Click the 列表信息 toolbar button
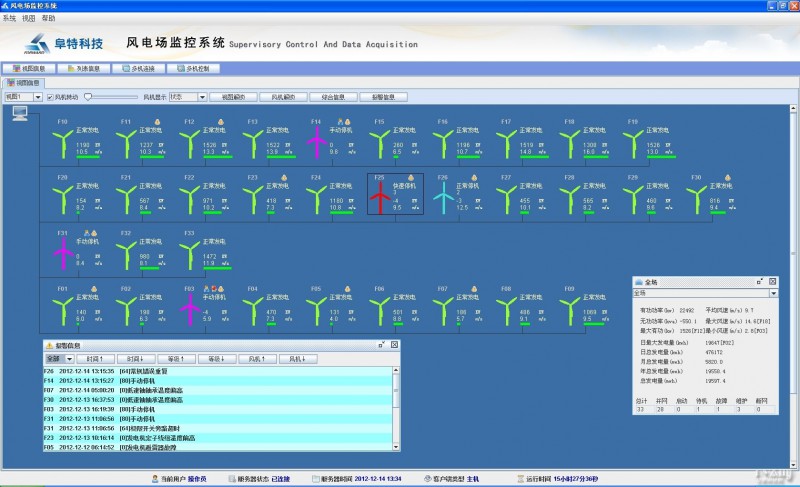The width and height of the screenshot is (800, 487). (x=84, y=68)
